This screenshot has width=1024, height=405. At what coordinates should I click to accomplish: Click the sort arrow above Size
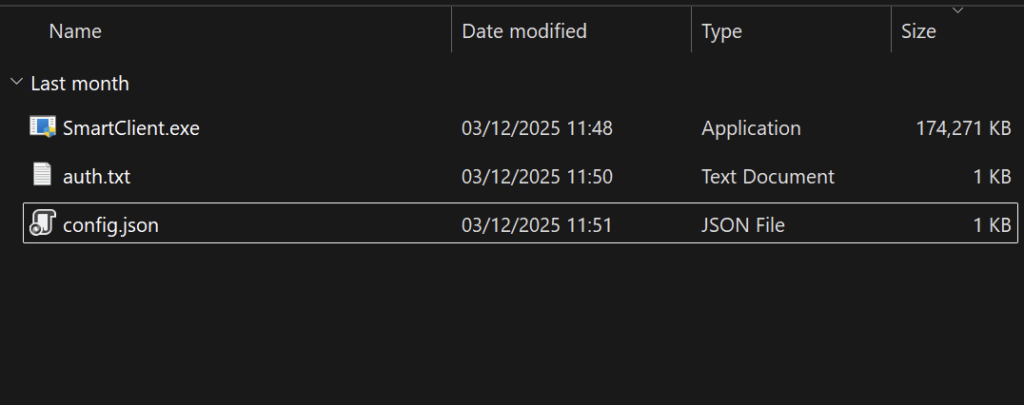pyautogui.click(x=958, y=10)
